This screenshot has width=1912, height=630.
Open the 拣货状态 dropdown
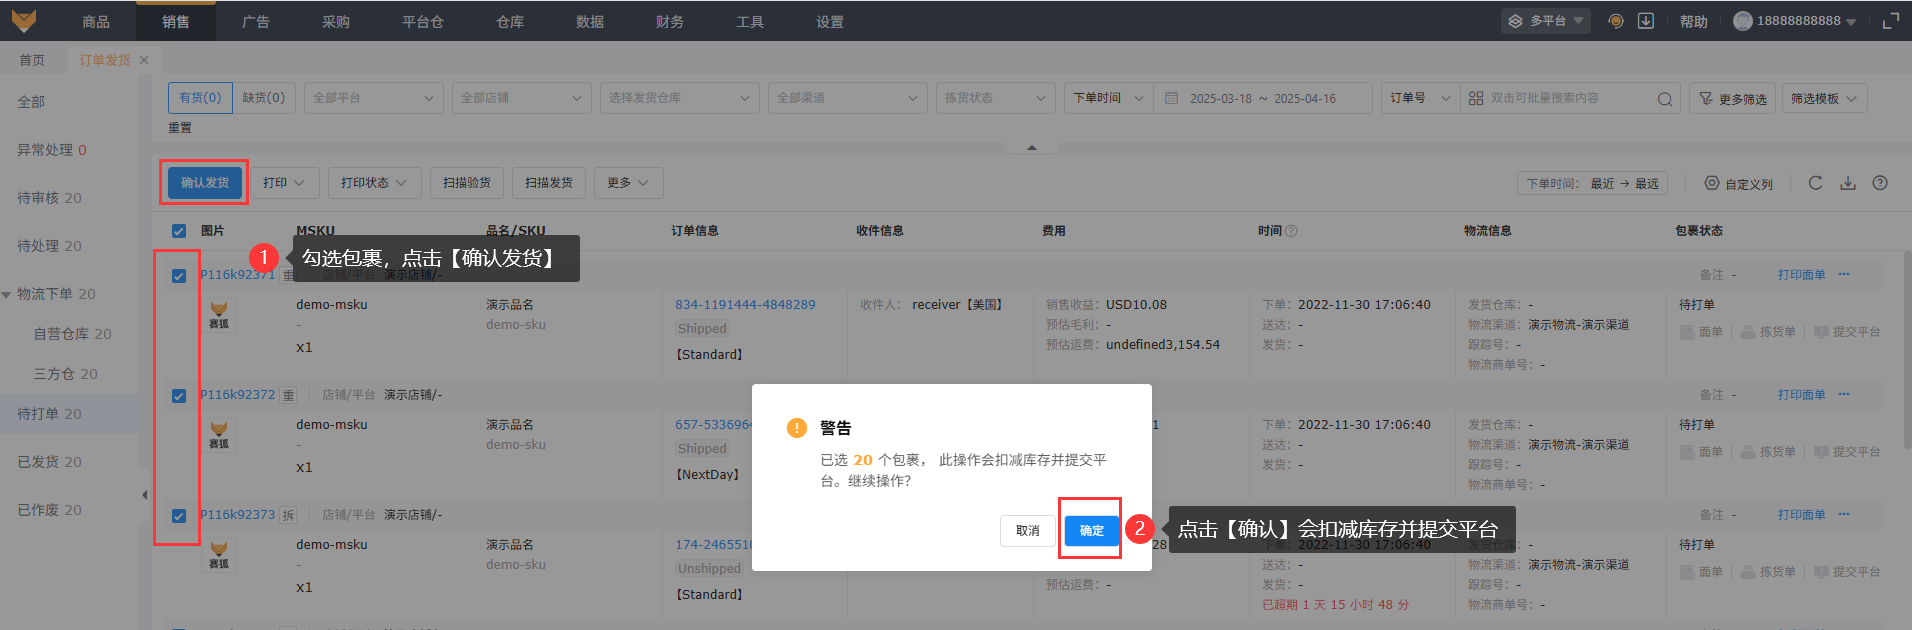pos(996,98)
